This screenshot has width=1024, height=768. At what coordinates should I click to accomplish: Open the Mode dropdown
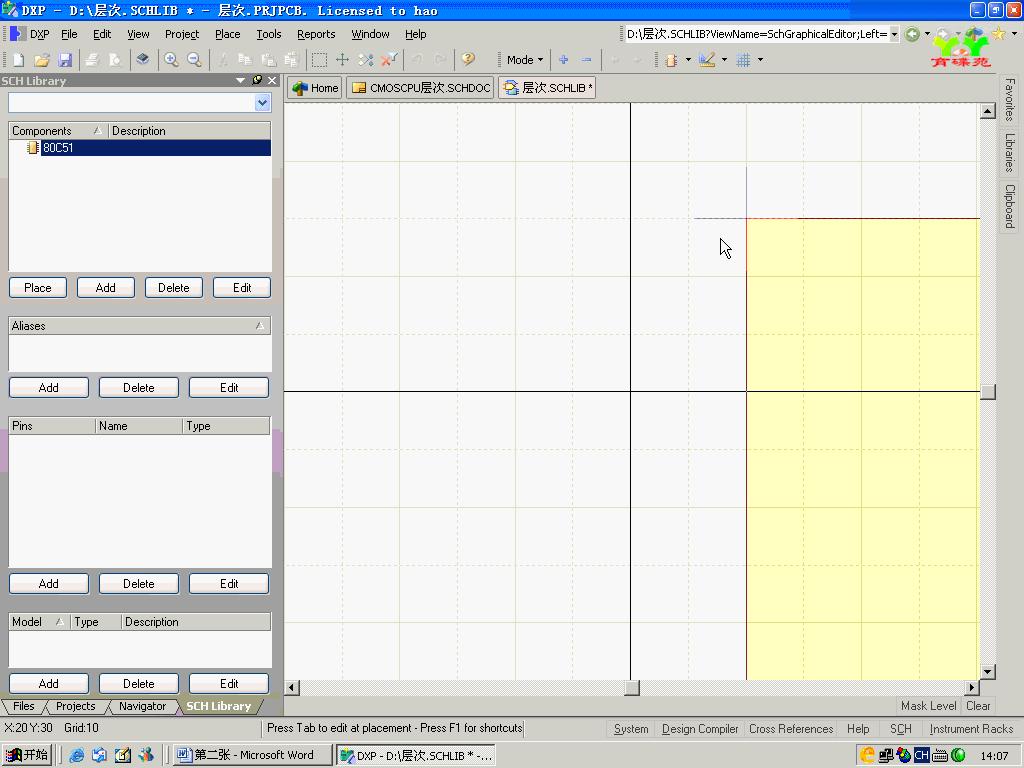coord(524,60)
